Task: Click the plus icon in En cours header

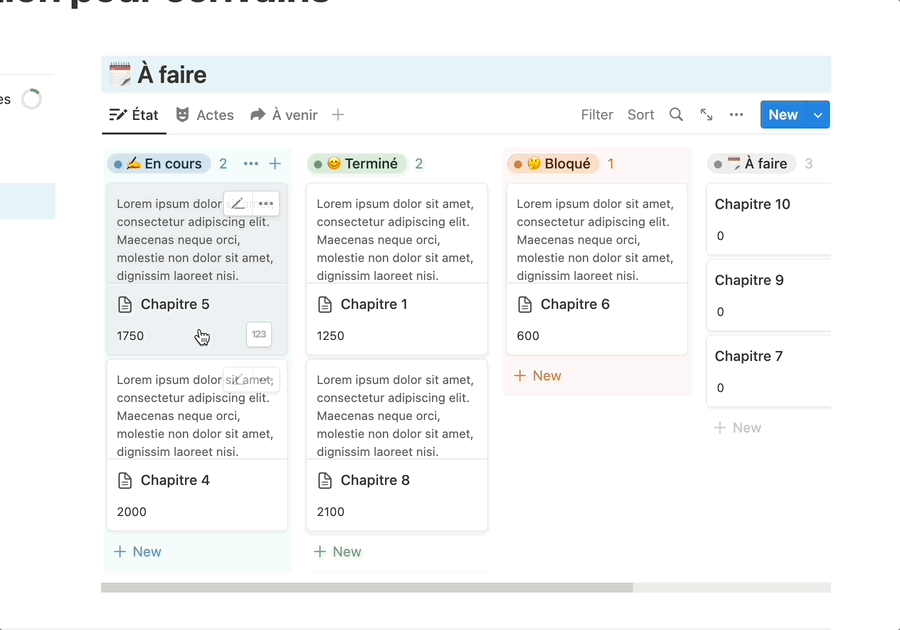Action: 275,164
